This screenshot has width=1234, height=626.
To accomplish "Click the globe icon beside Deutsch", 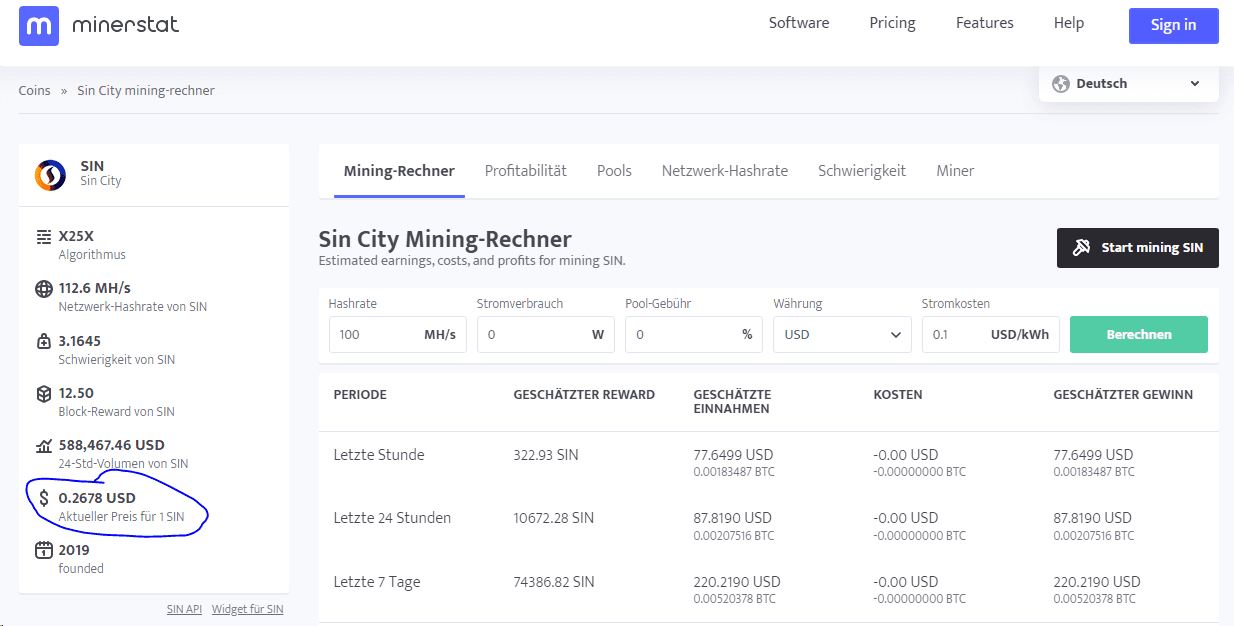I will (1061, 84).
